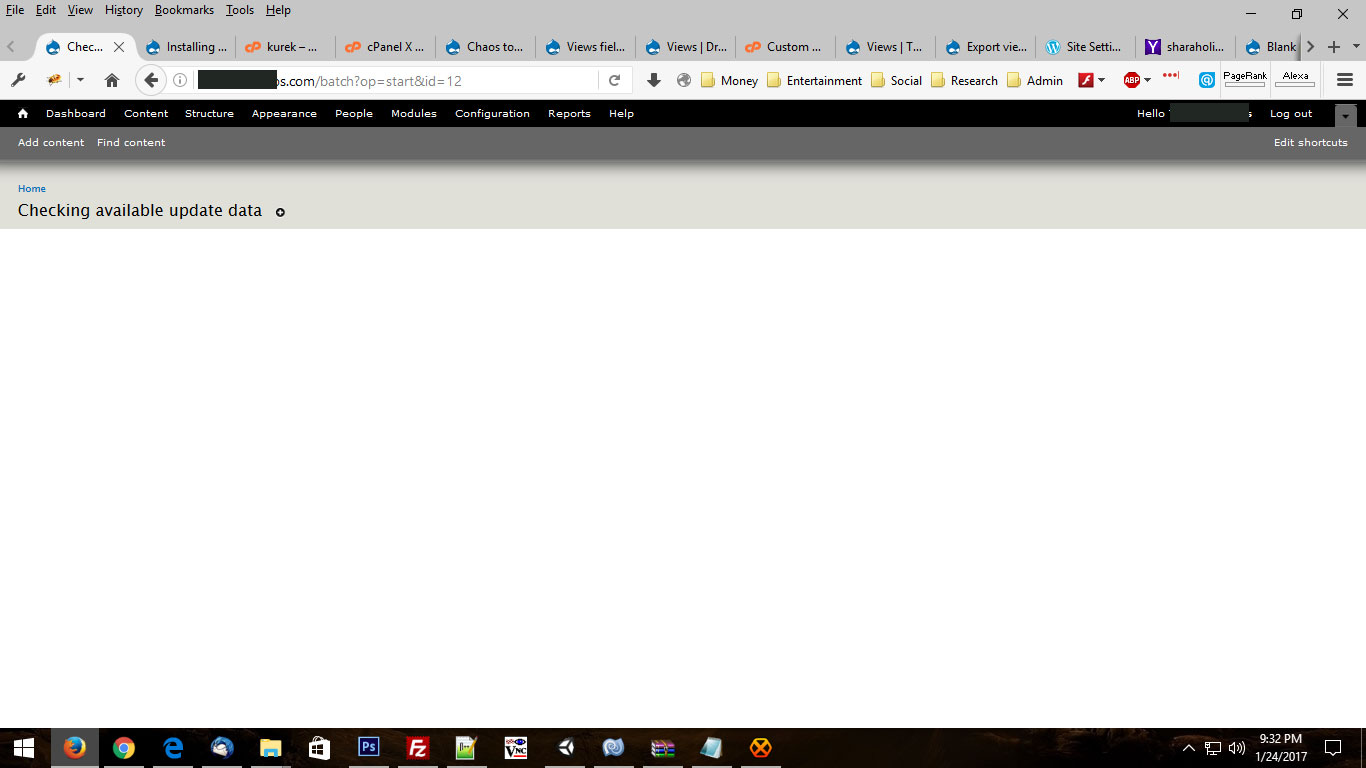Switch to the Installing tab
Screen dimensions: 1366x768
click(x=186, y=47)
